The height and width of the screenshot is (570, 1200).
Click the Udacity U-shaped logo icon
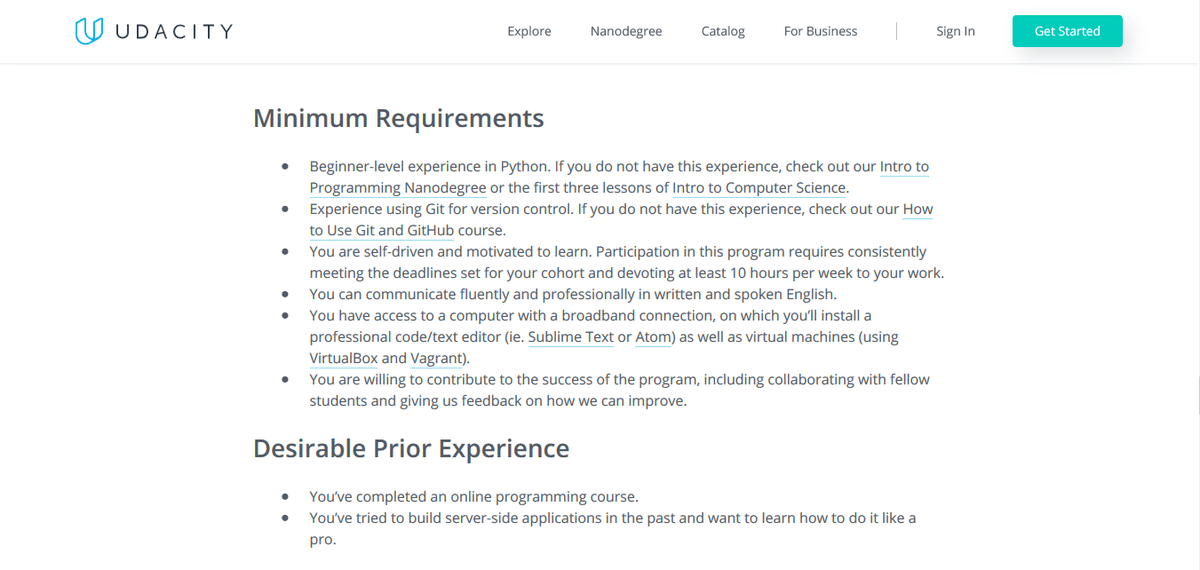[89, 31]
